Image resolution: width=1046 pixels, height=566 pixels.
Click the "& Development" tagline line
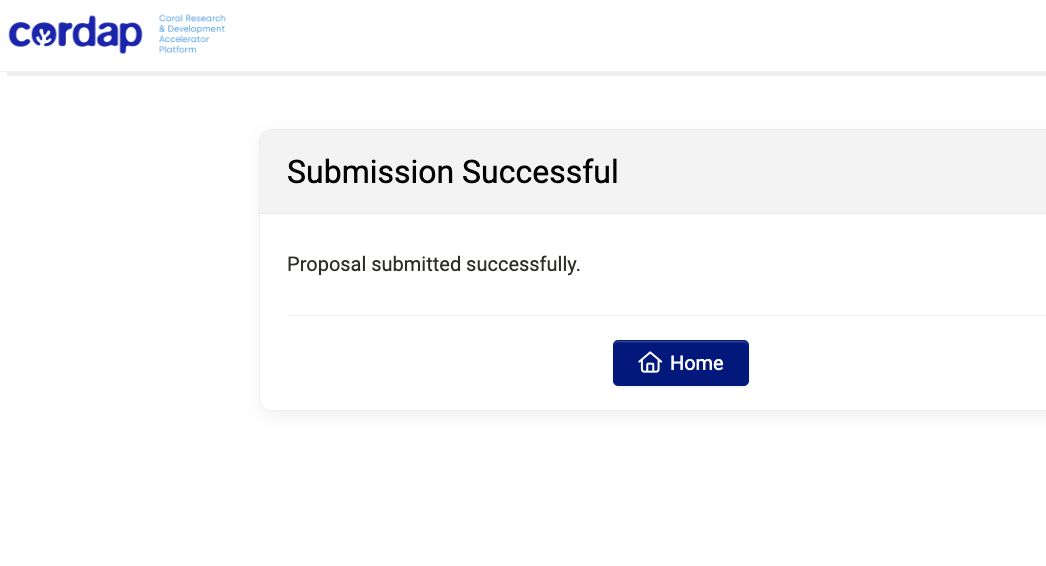[192, 29]
